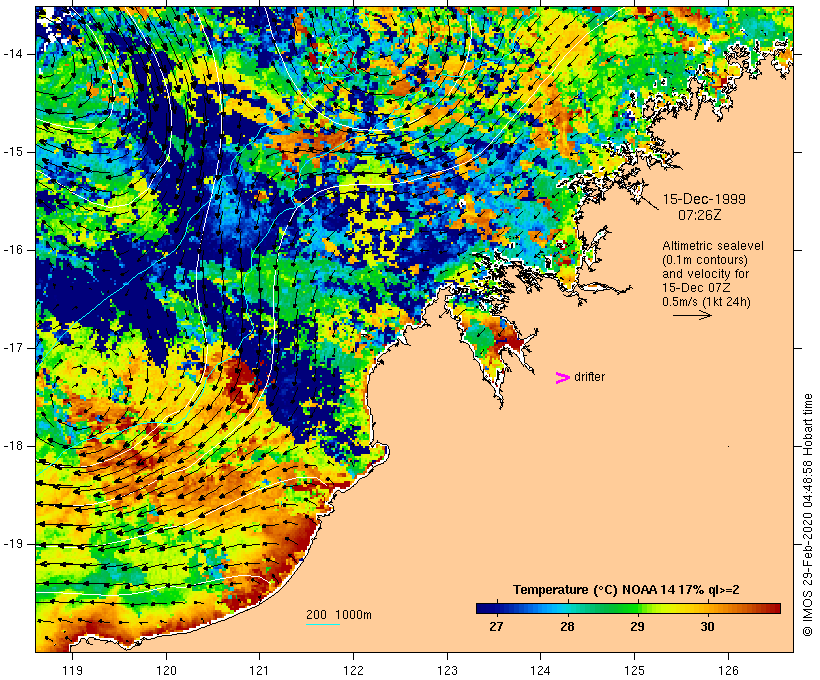Click the cyan bathymetry legend line sample
820x680 pixels.
(x=323, y=624)
